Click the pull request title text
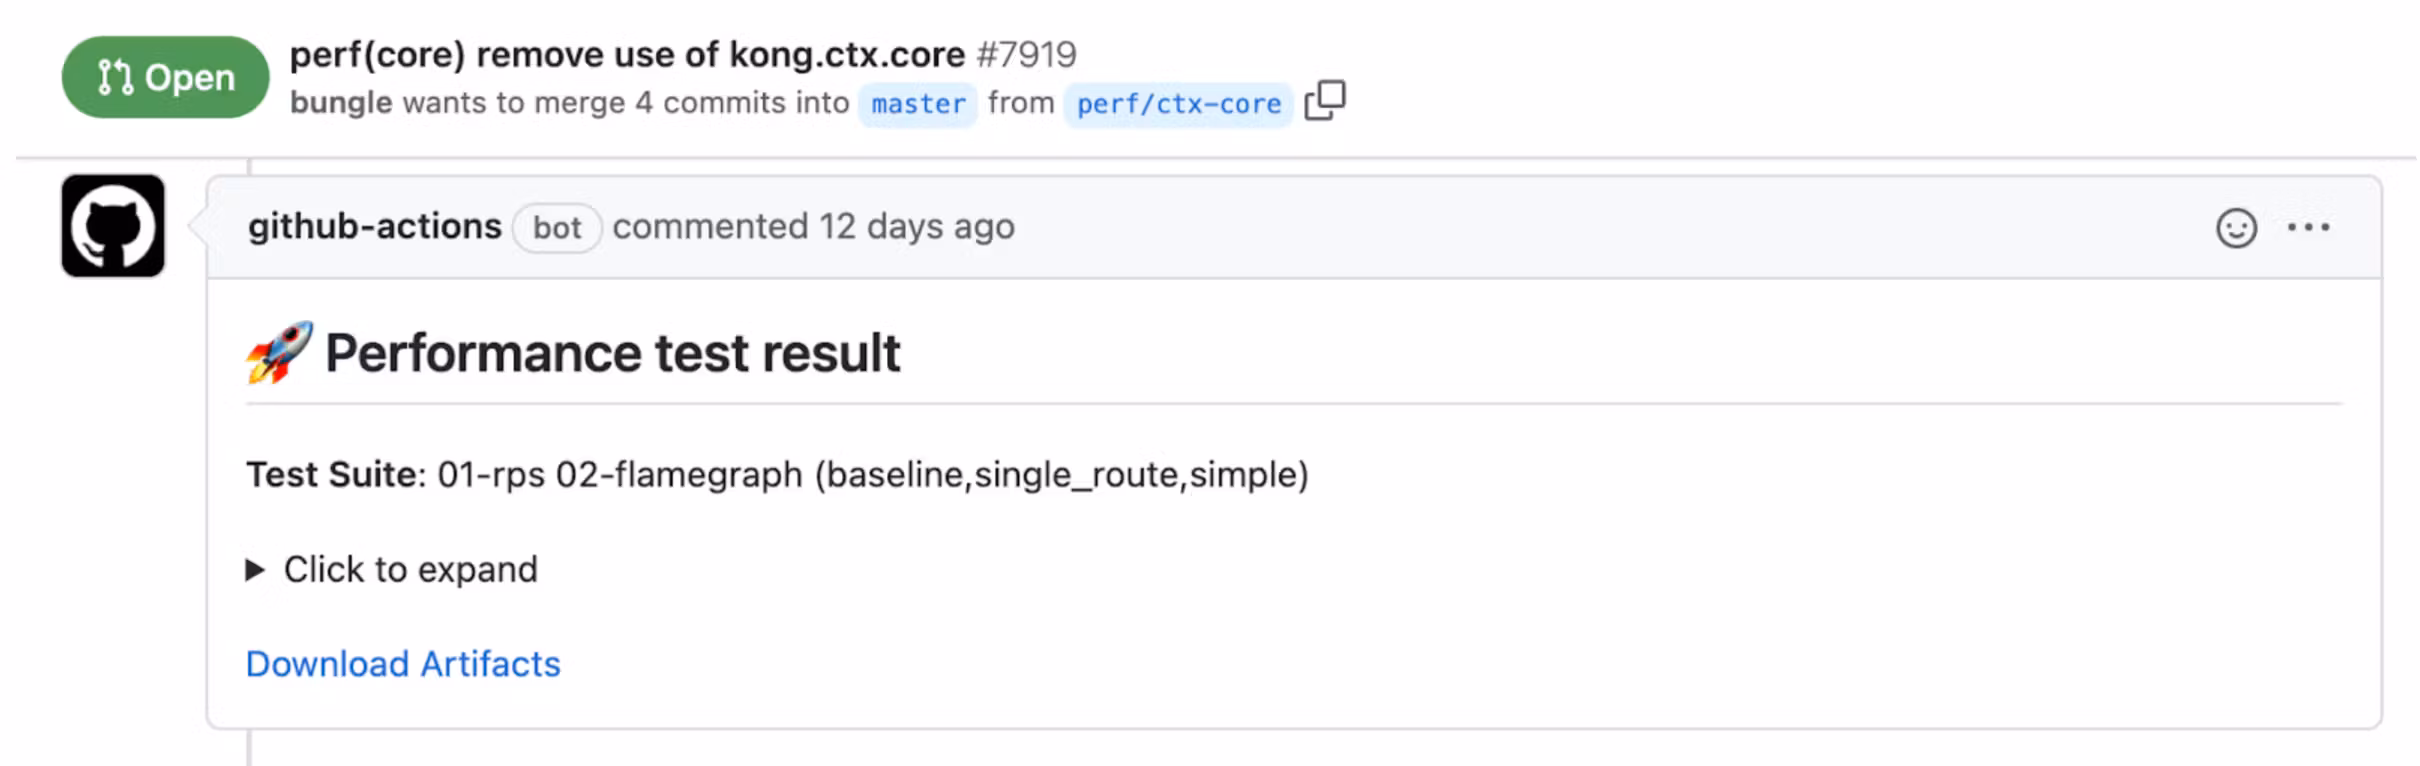2420x766 pixels. 627,55
